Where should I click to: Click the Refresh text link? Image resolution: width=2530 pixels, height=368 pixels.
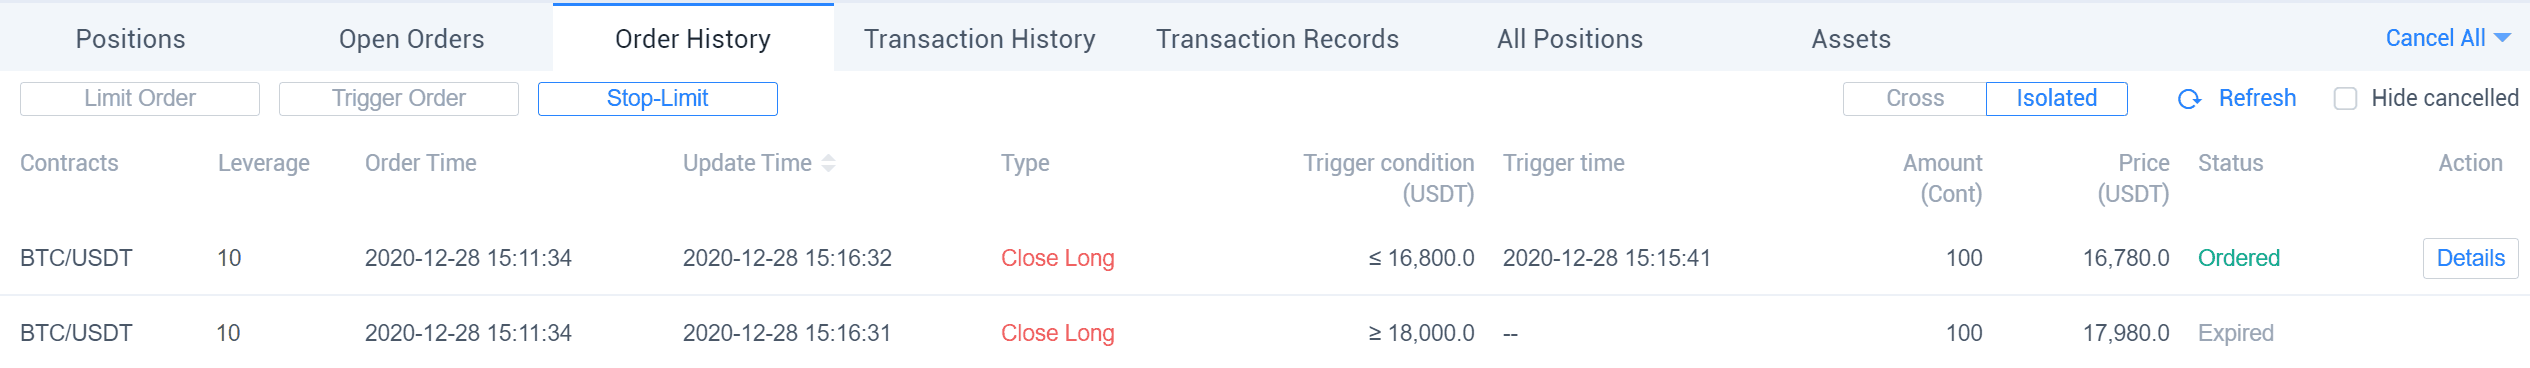coord(2257,98)
